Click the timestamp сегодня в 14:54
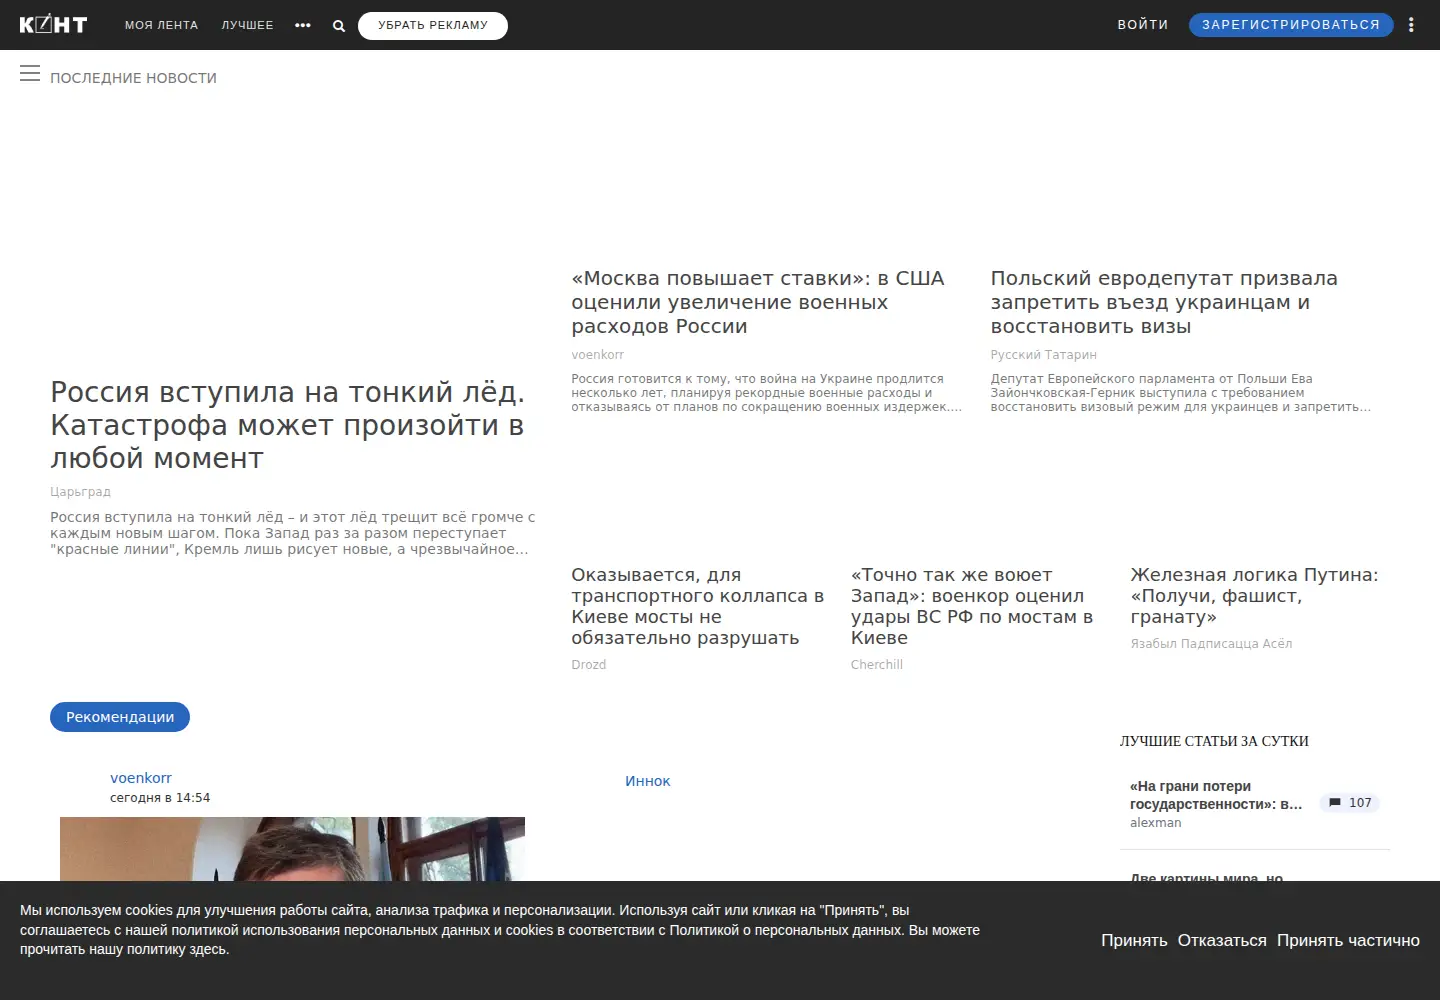1440x1000 pixels. pos(160,798)
